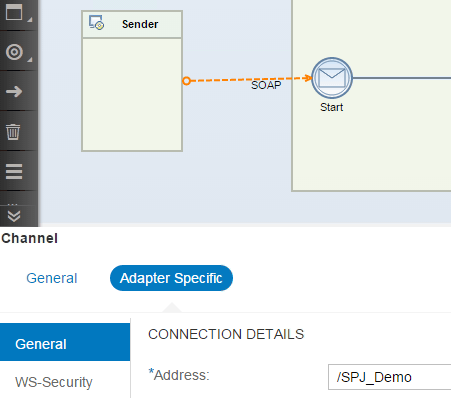Click the trash delete icon

(13, 132)
